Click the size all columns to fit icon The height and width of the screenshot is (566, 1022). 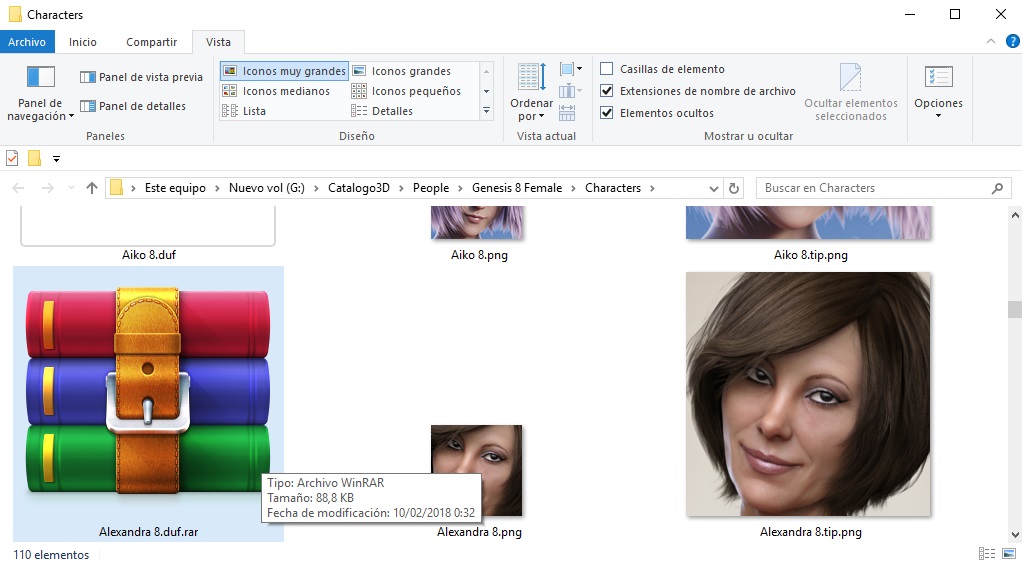point(567,113)
